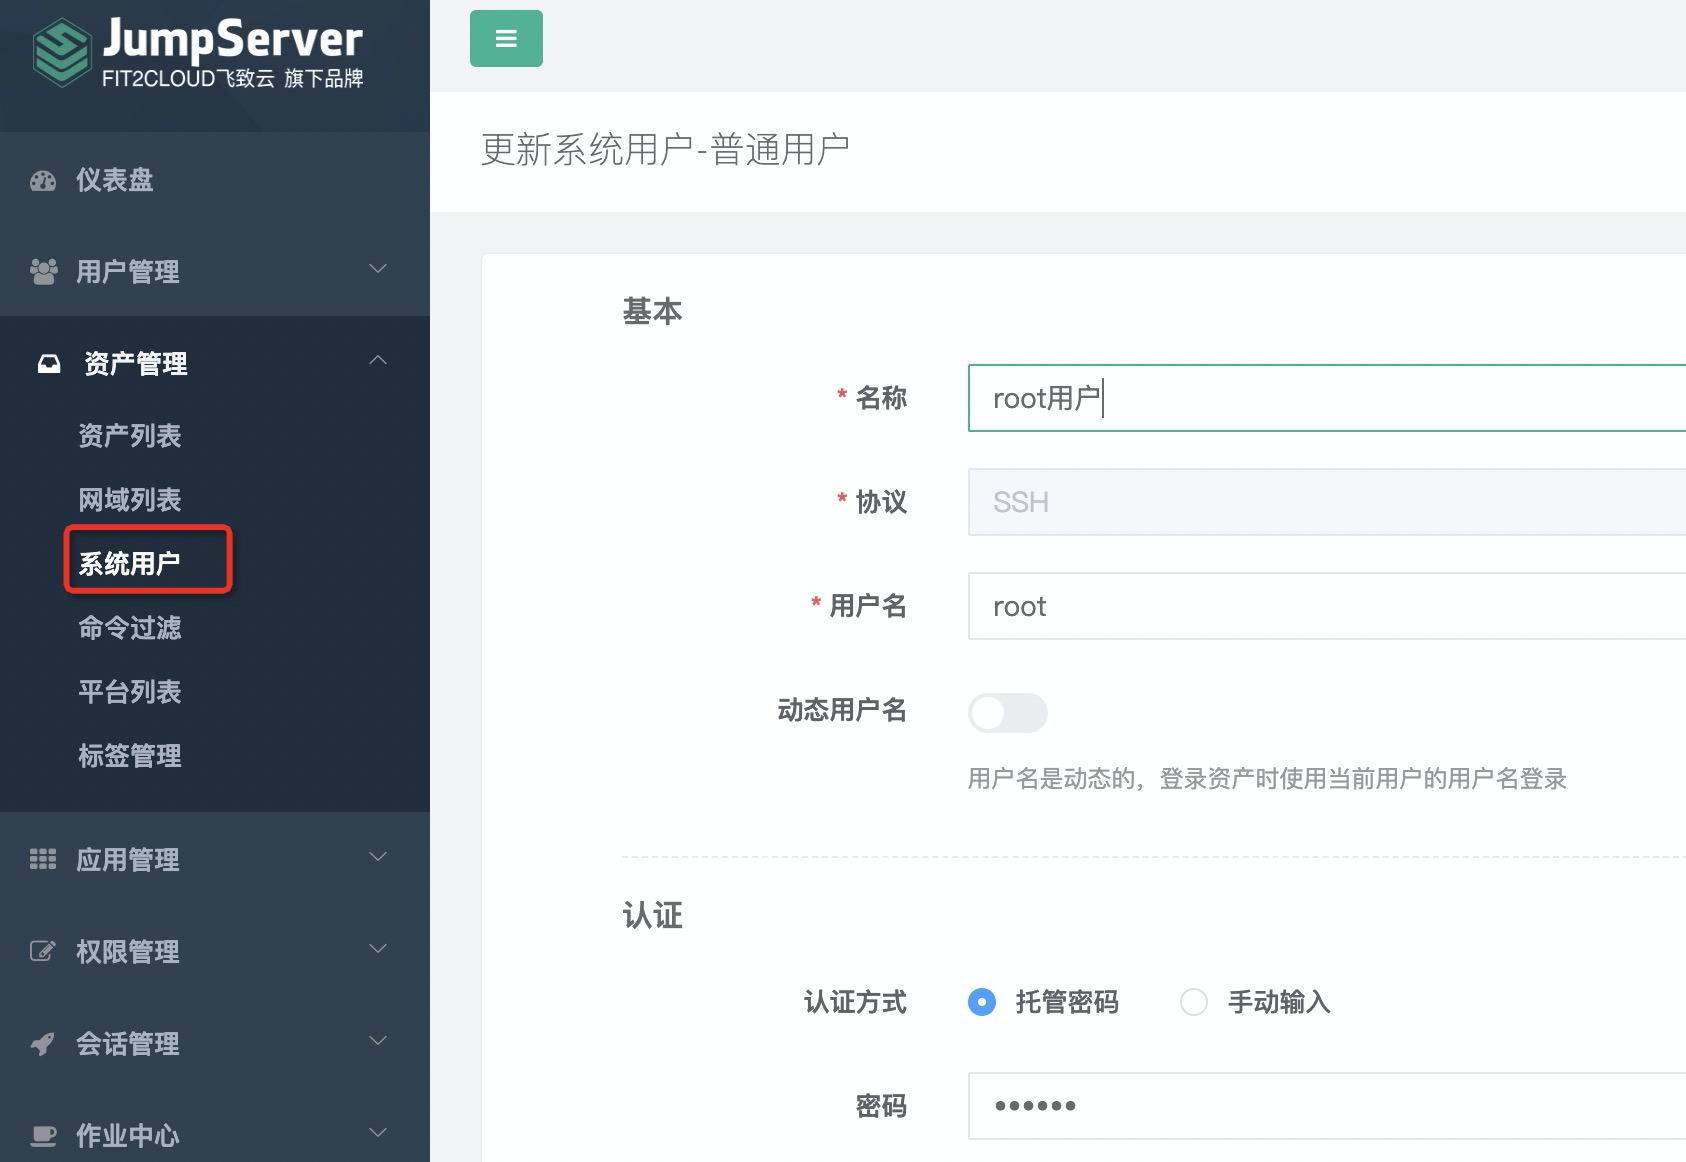
Task: Click the dashboard gauge icon beside 仪表盘
Action: [x=43, y=181]
